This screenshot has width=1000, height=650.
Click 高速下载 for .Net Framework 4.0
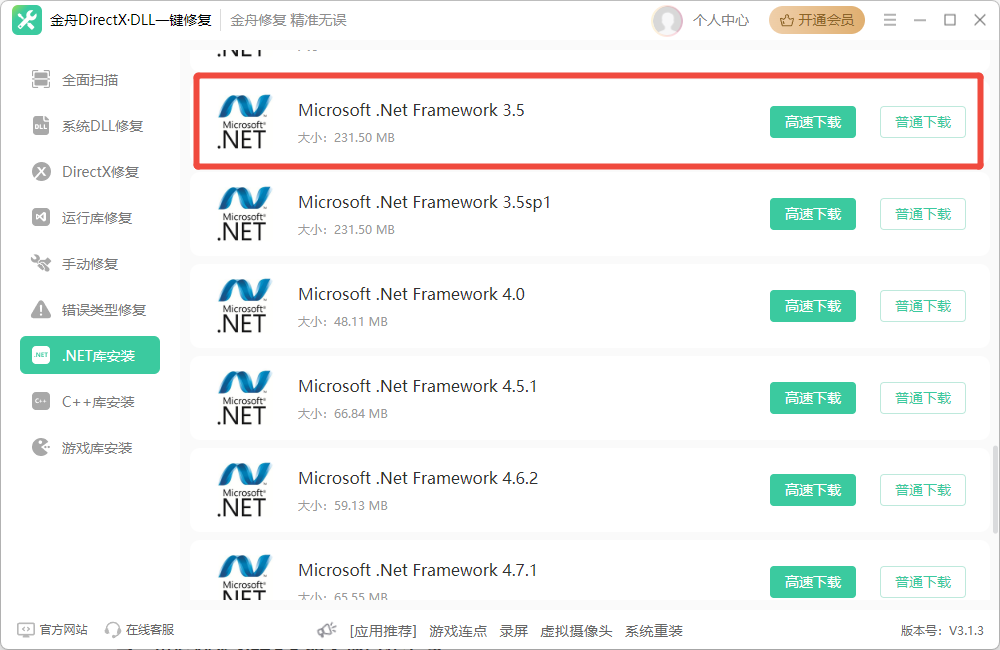812,306
